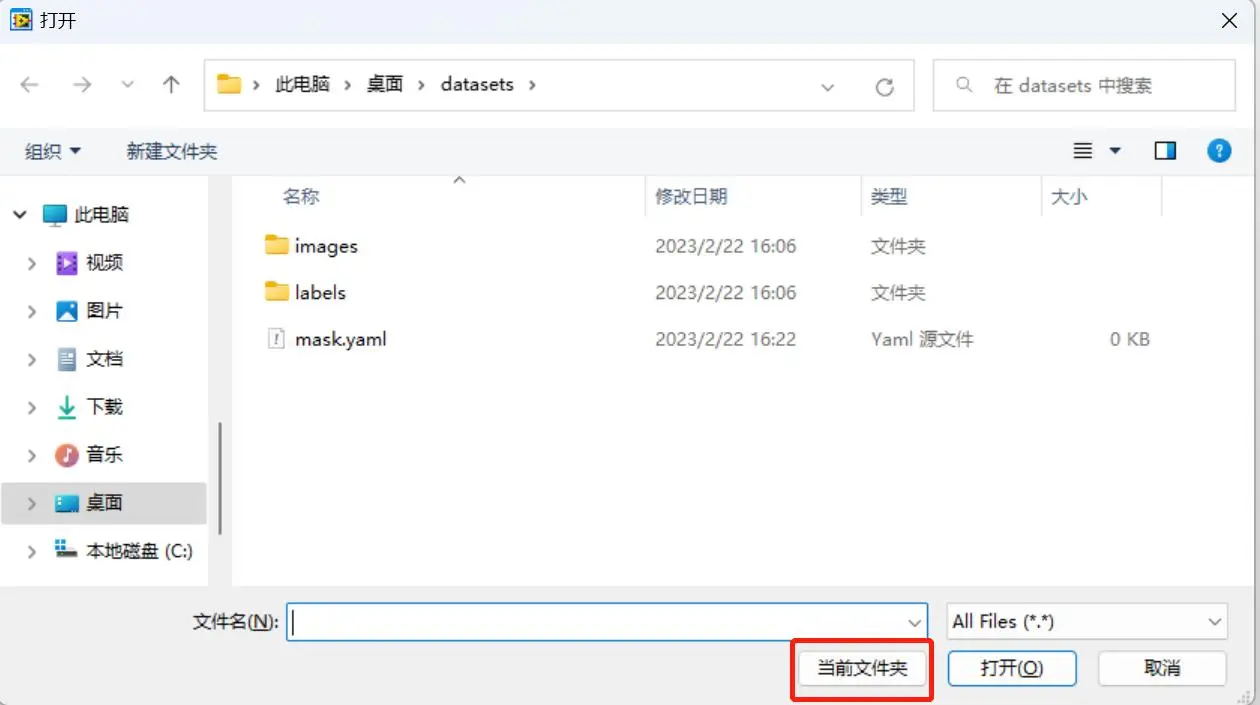Refresh the datasets folder view
This screenshot has width=1260, height=705.
click(884, 87)
